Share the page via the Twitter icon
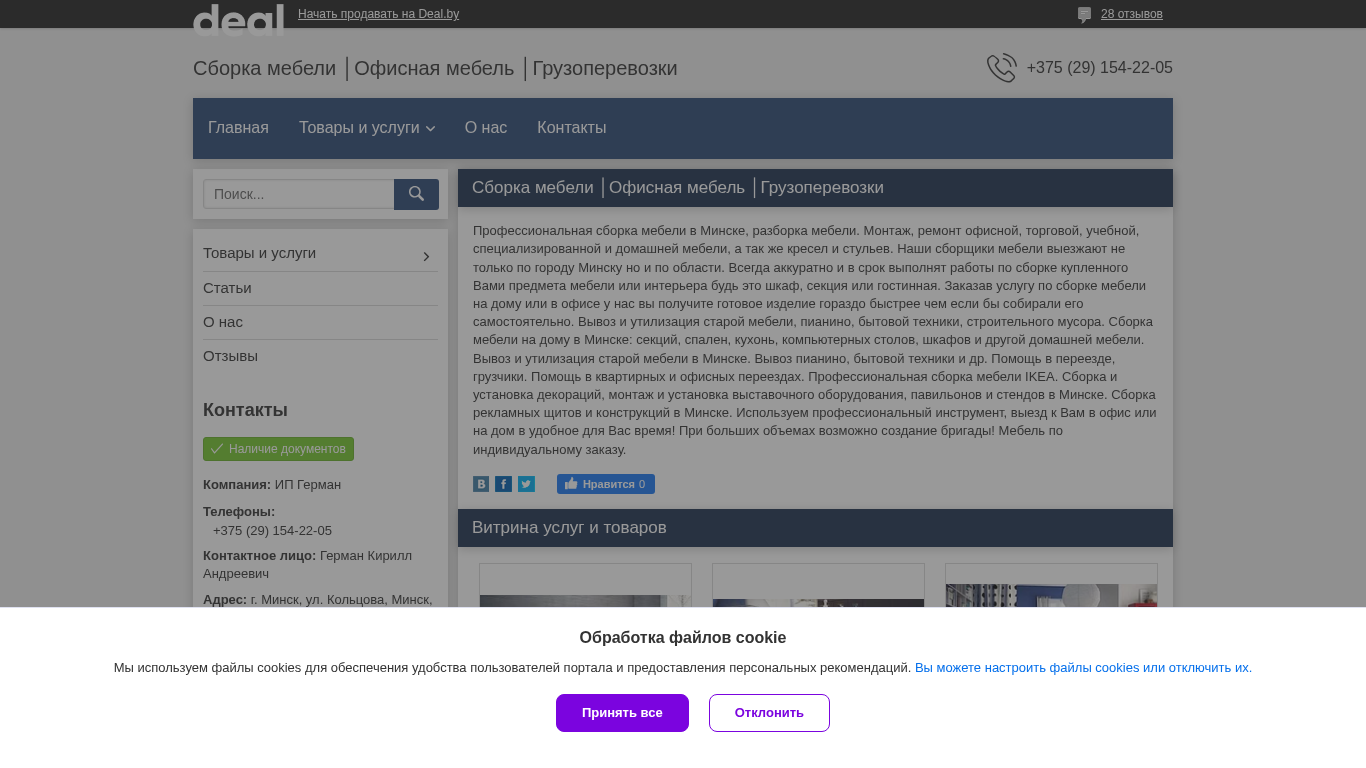The height and width of the screenshot is (768, 1366). tap(526, 484)
